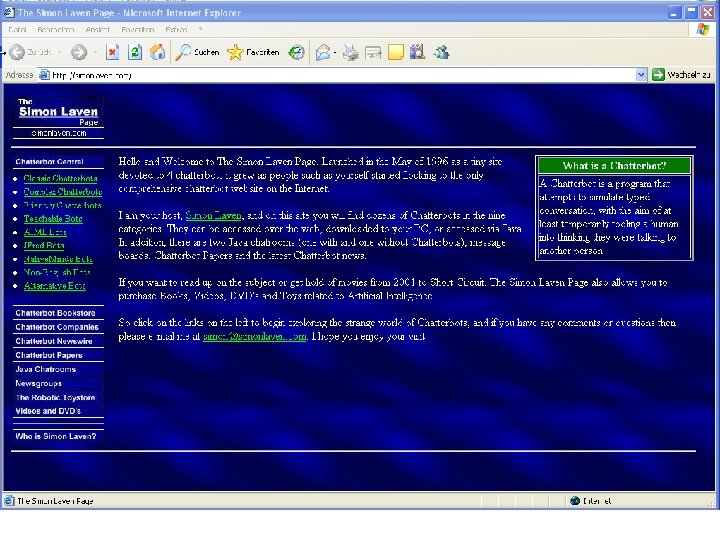Open the Ansicht menu
This screenshot has height=540, width=720.
pos(98,29)
